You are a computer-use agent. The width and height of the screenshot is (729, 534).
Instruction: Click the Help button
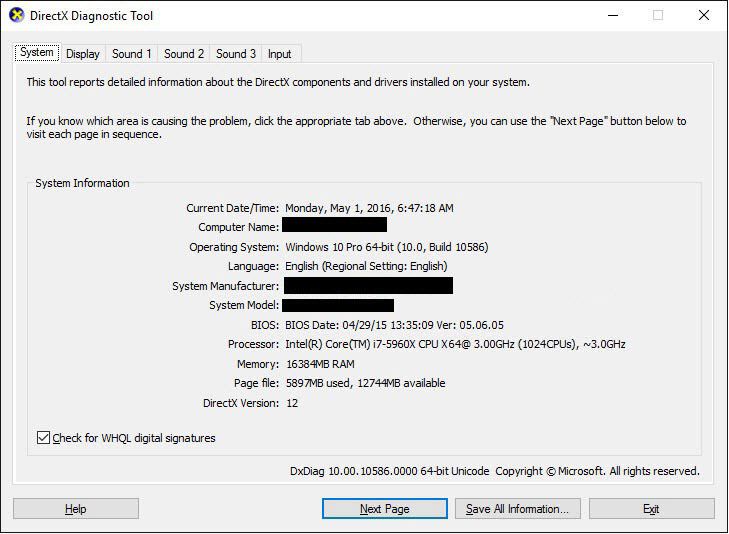click(76, 509)
